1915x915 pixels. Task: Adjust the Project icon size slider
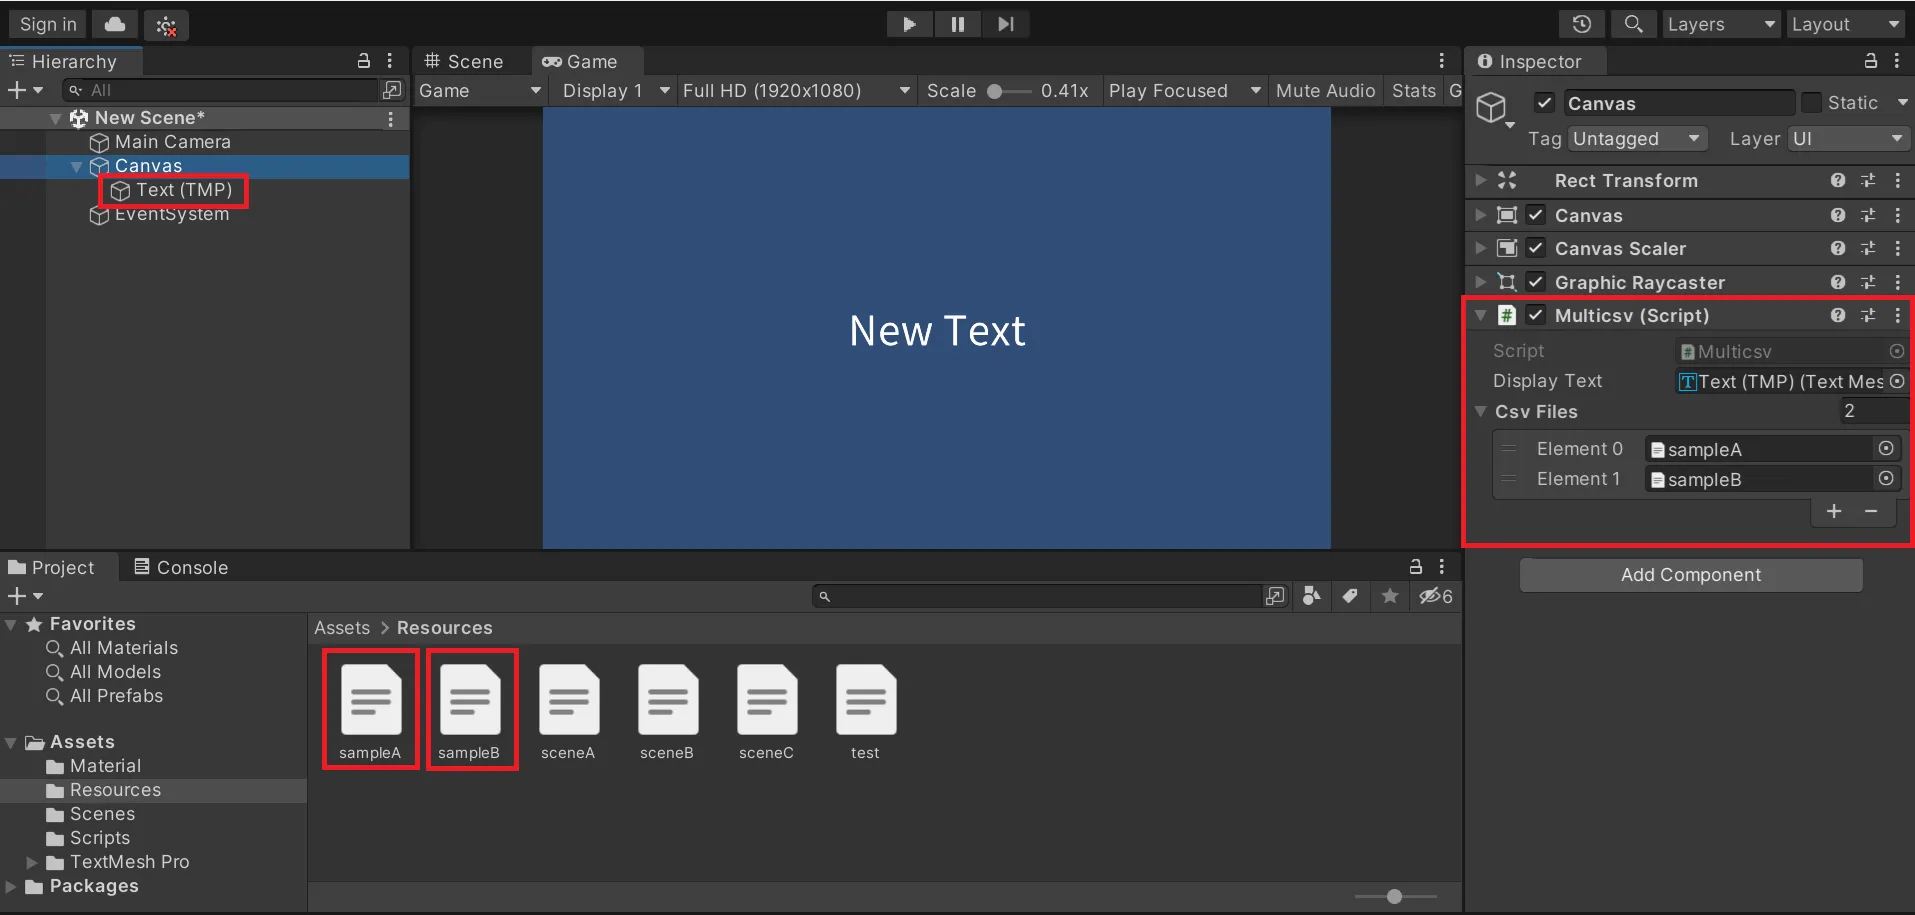pos(1395,897)
